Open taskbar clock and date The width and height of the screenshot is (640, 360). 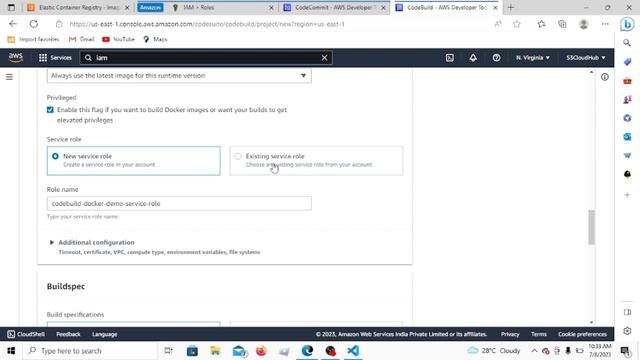(x=600, y=351)
